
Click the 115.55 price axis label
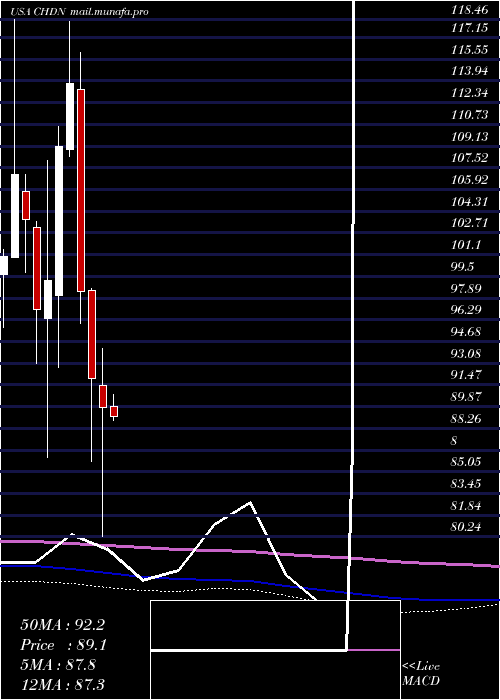point(470,50)
